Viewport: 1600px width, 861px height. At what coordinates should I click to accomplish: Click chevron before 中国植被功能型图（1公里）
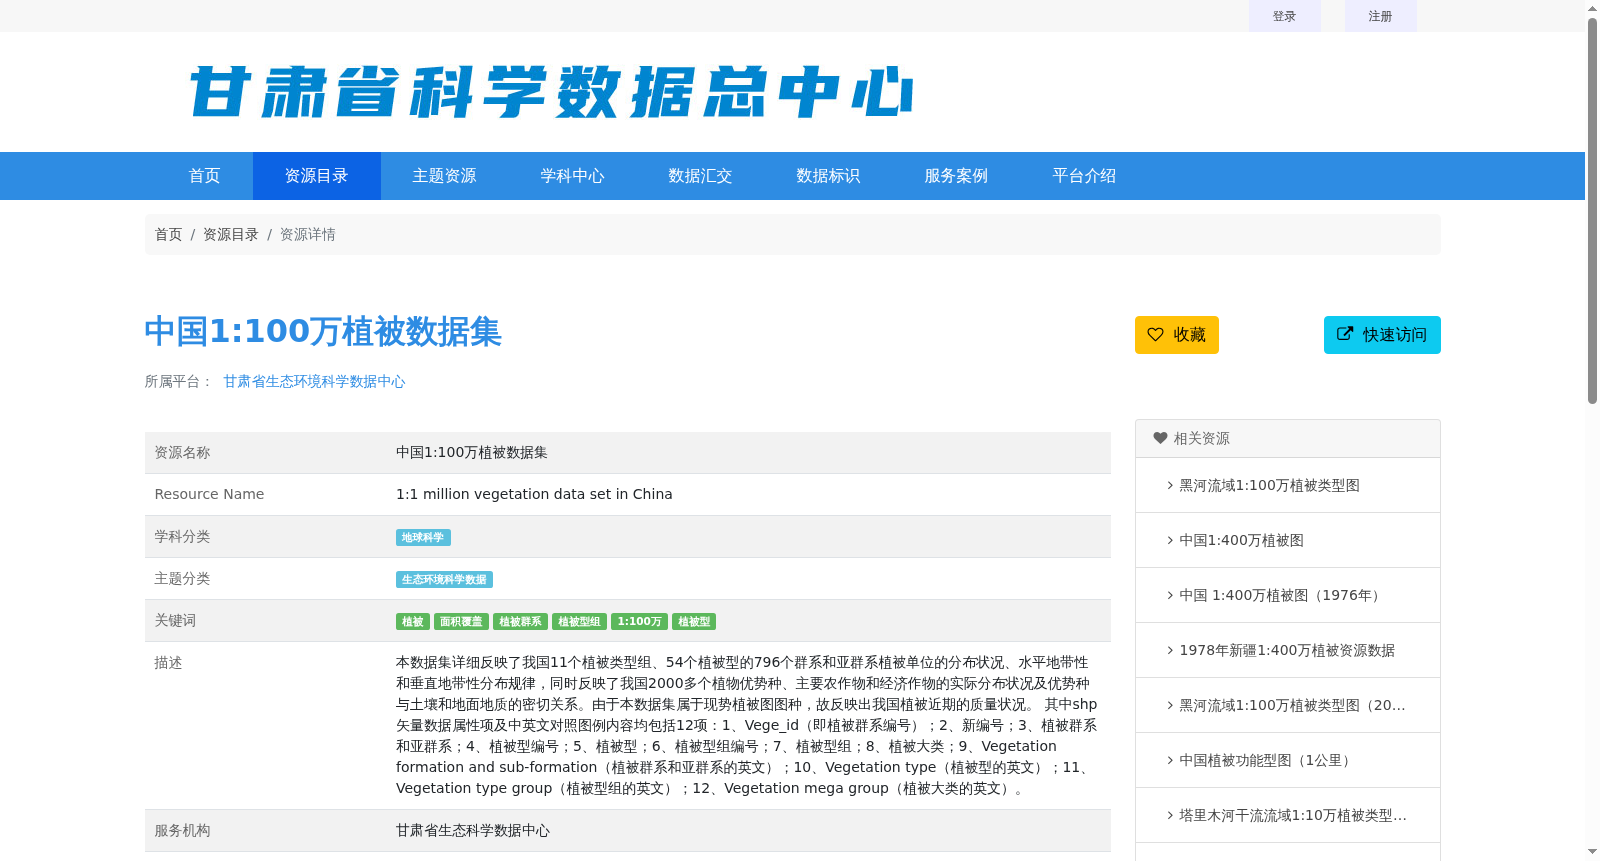[1170, 760]
